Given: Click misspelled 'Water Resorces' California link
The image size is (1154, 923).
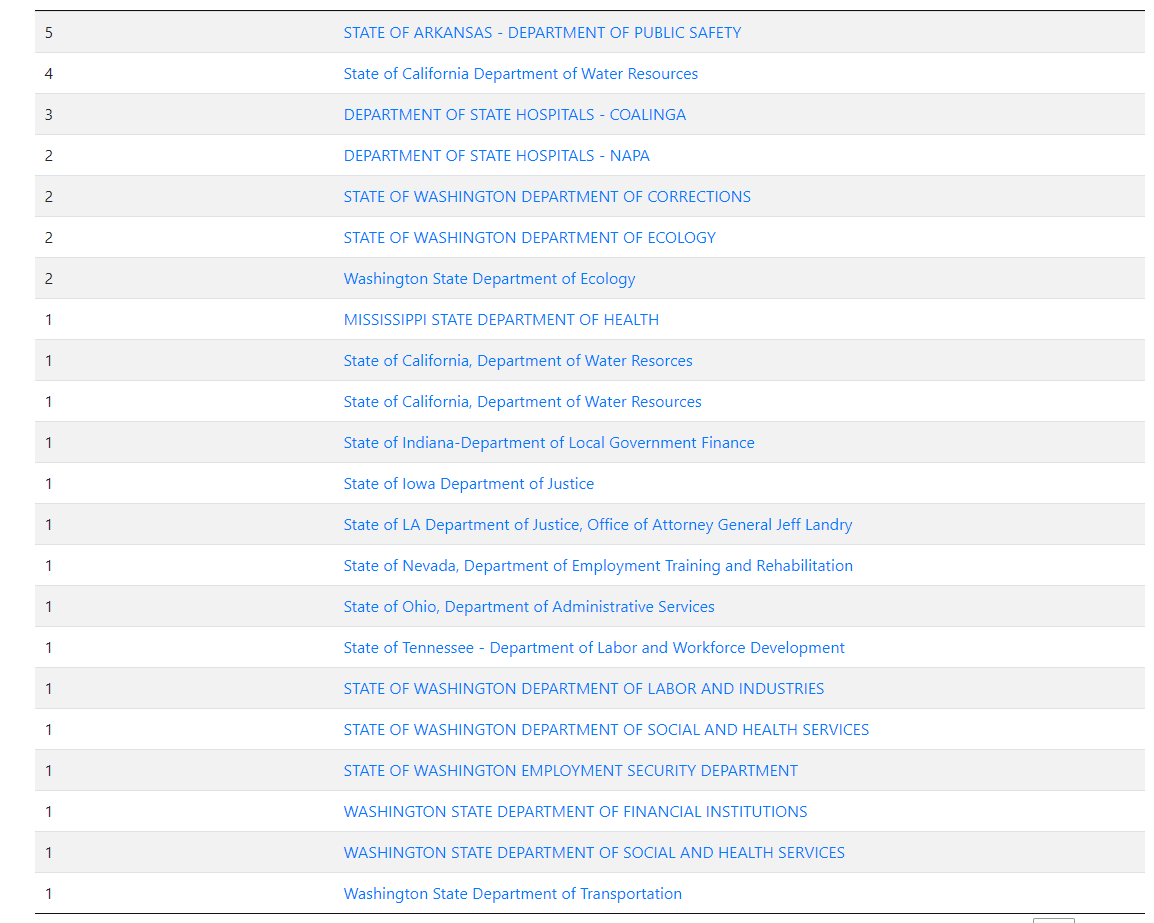Looking at the screenshot, I should pyautogui.click(x=518, y=361).
